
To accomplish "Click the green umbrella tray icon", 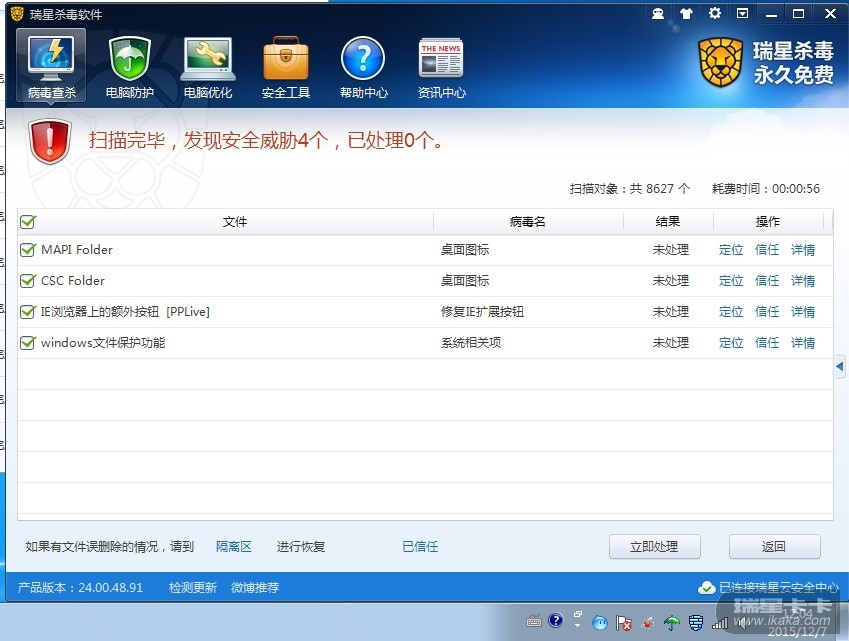I will [x=672, y=622].
